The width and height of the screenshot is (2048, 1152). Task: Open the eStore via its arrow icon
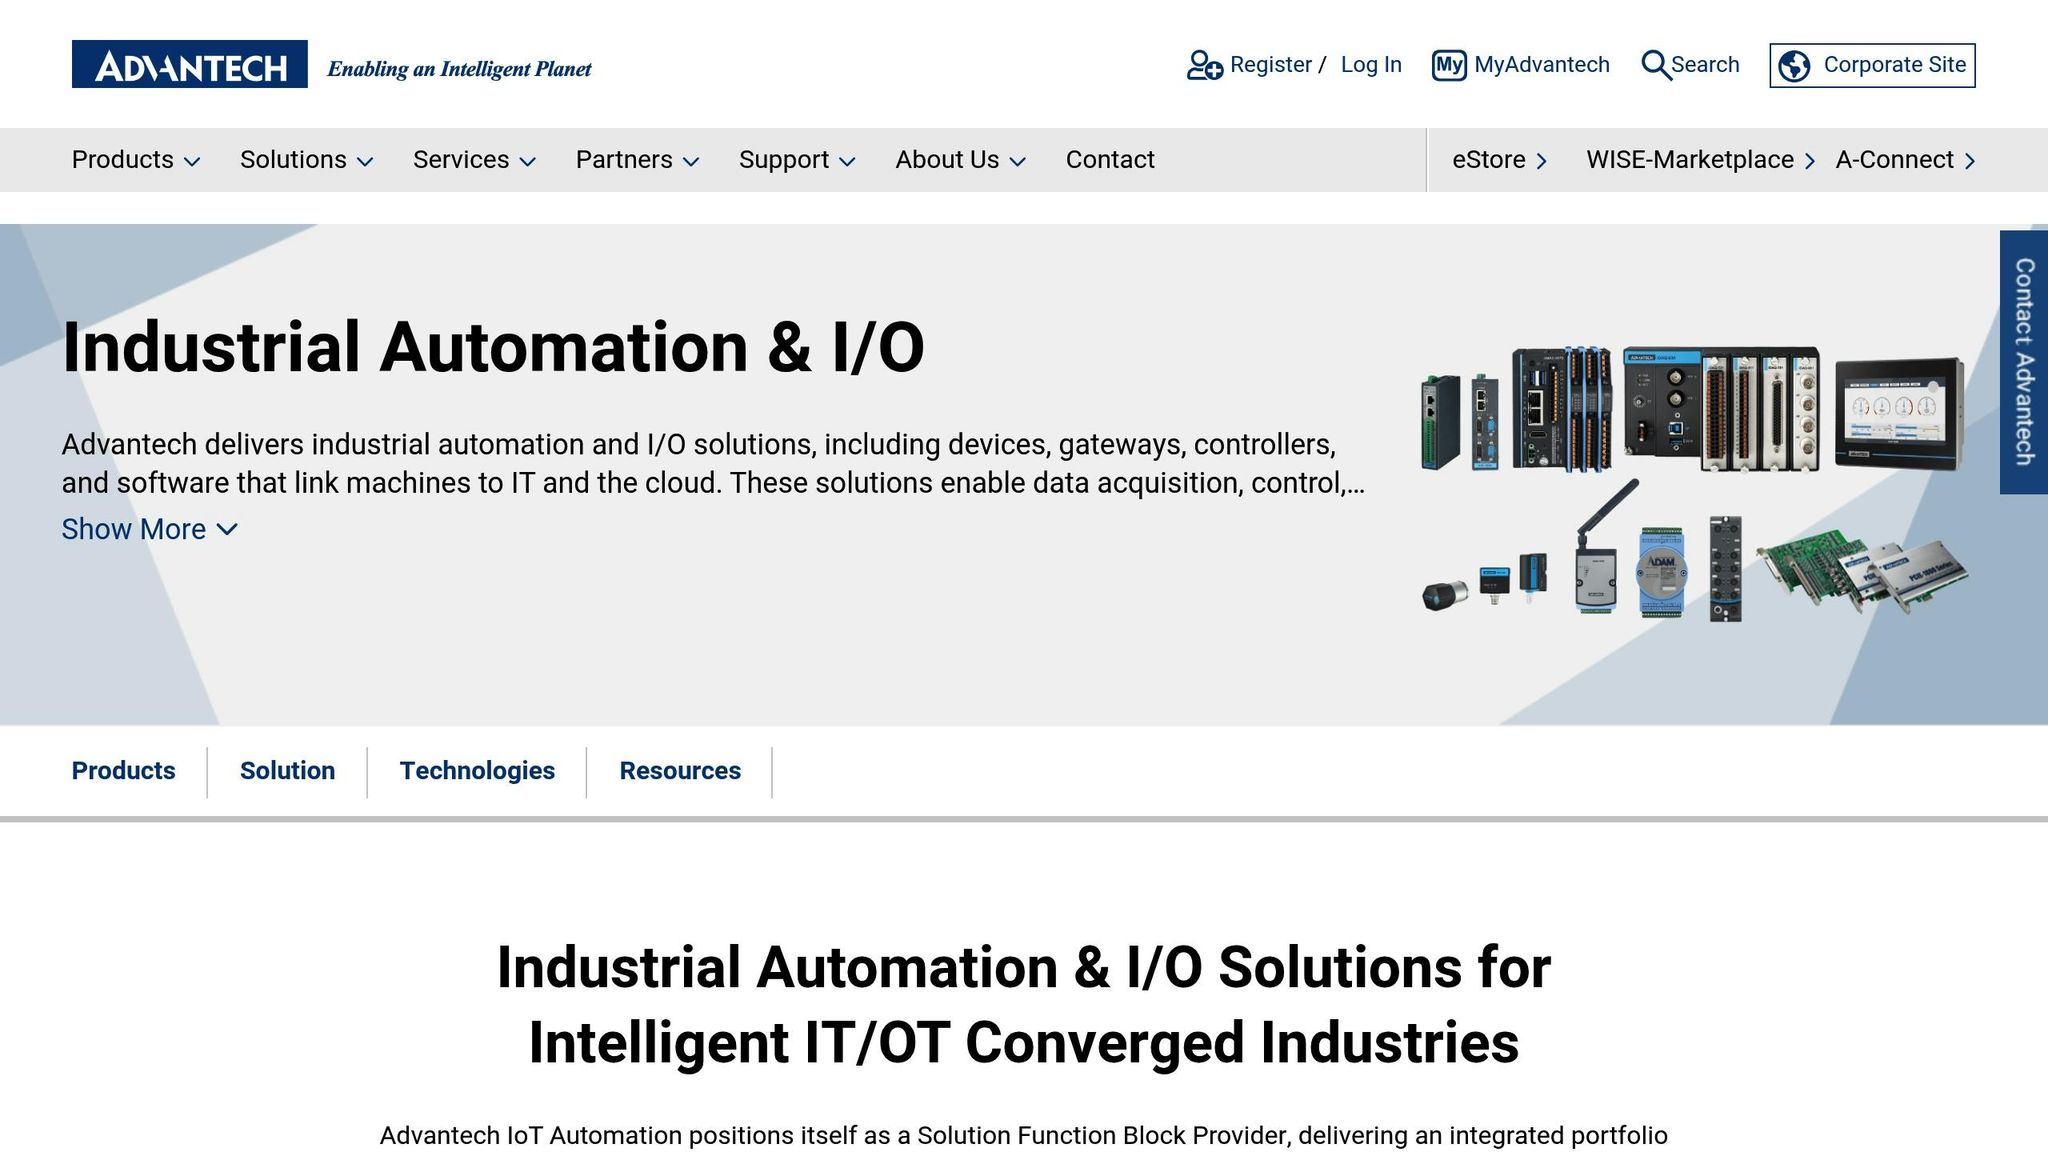(1542, 160)
